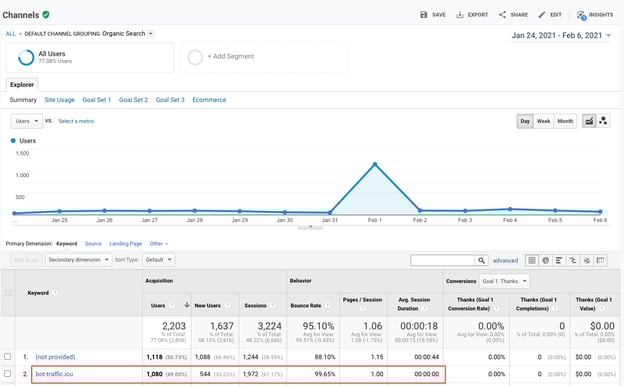Click the Export download icon
This screenshot has height=386, width=624.
pos(460,15)
